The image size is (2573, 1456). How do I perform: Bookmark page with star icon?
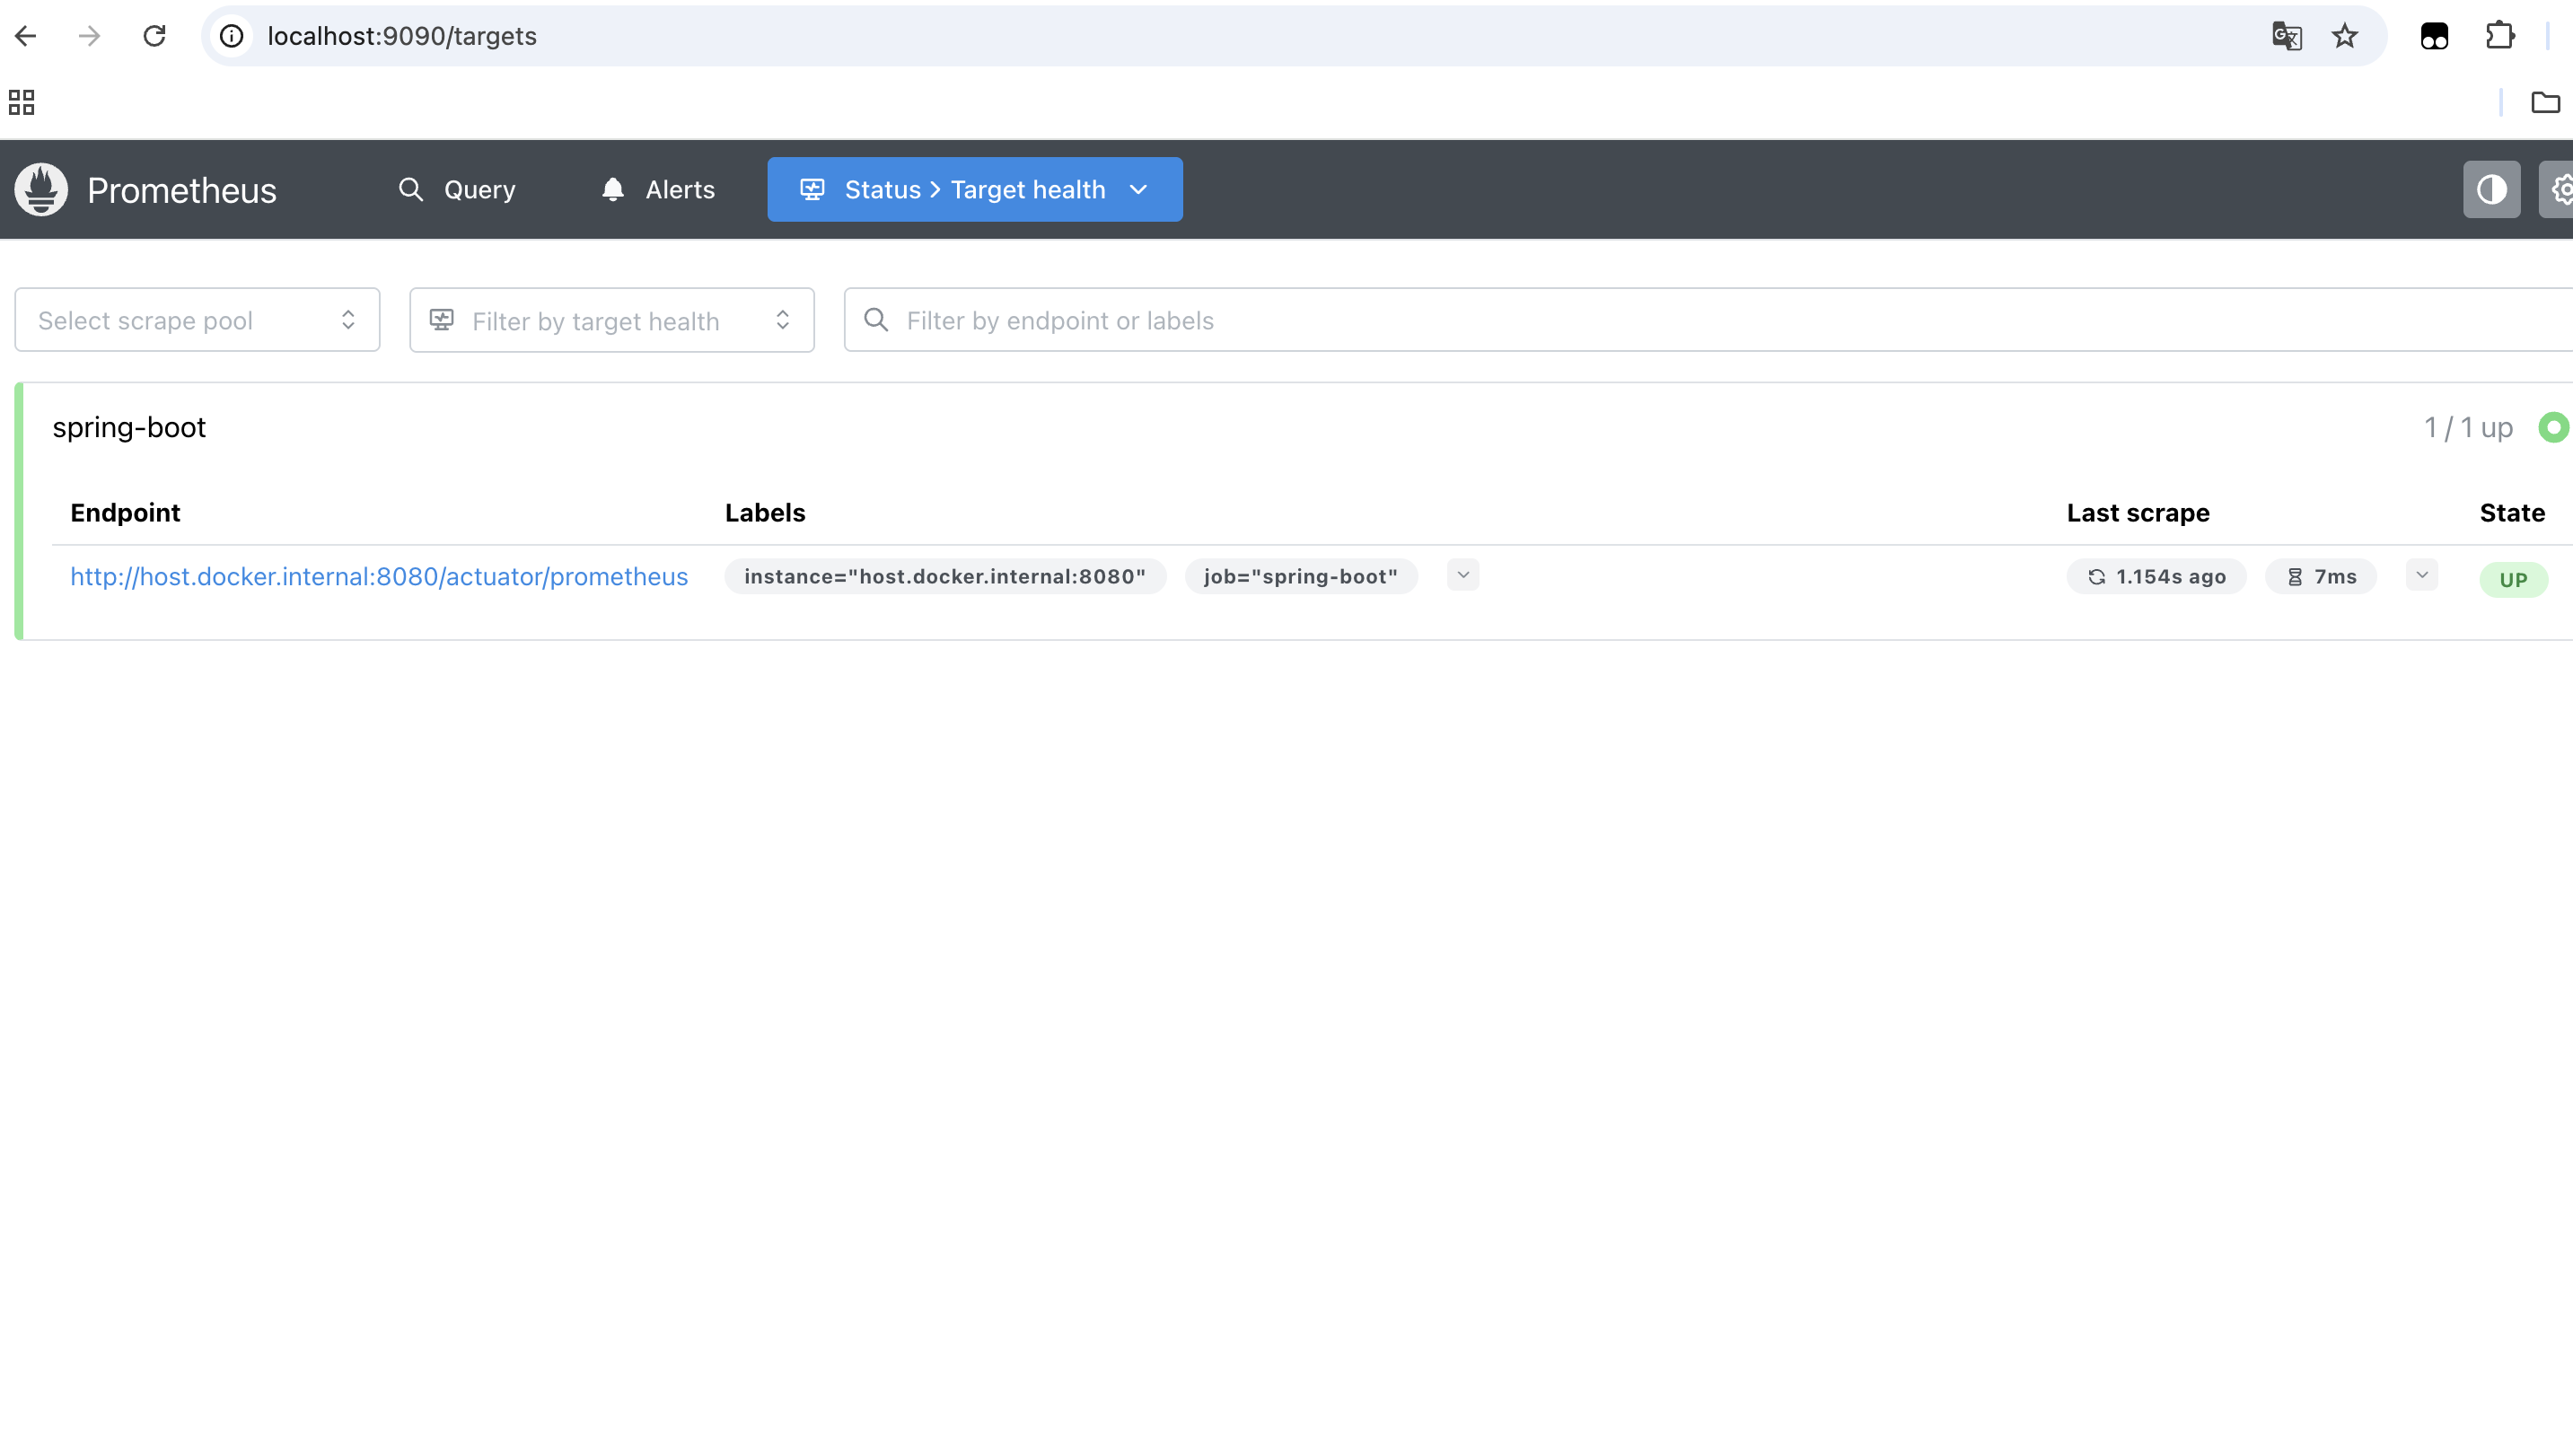[2344, 36]
